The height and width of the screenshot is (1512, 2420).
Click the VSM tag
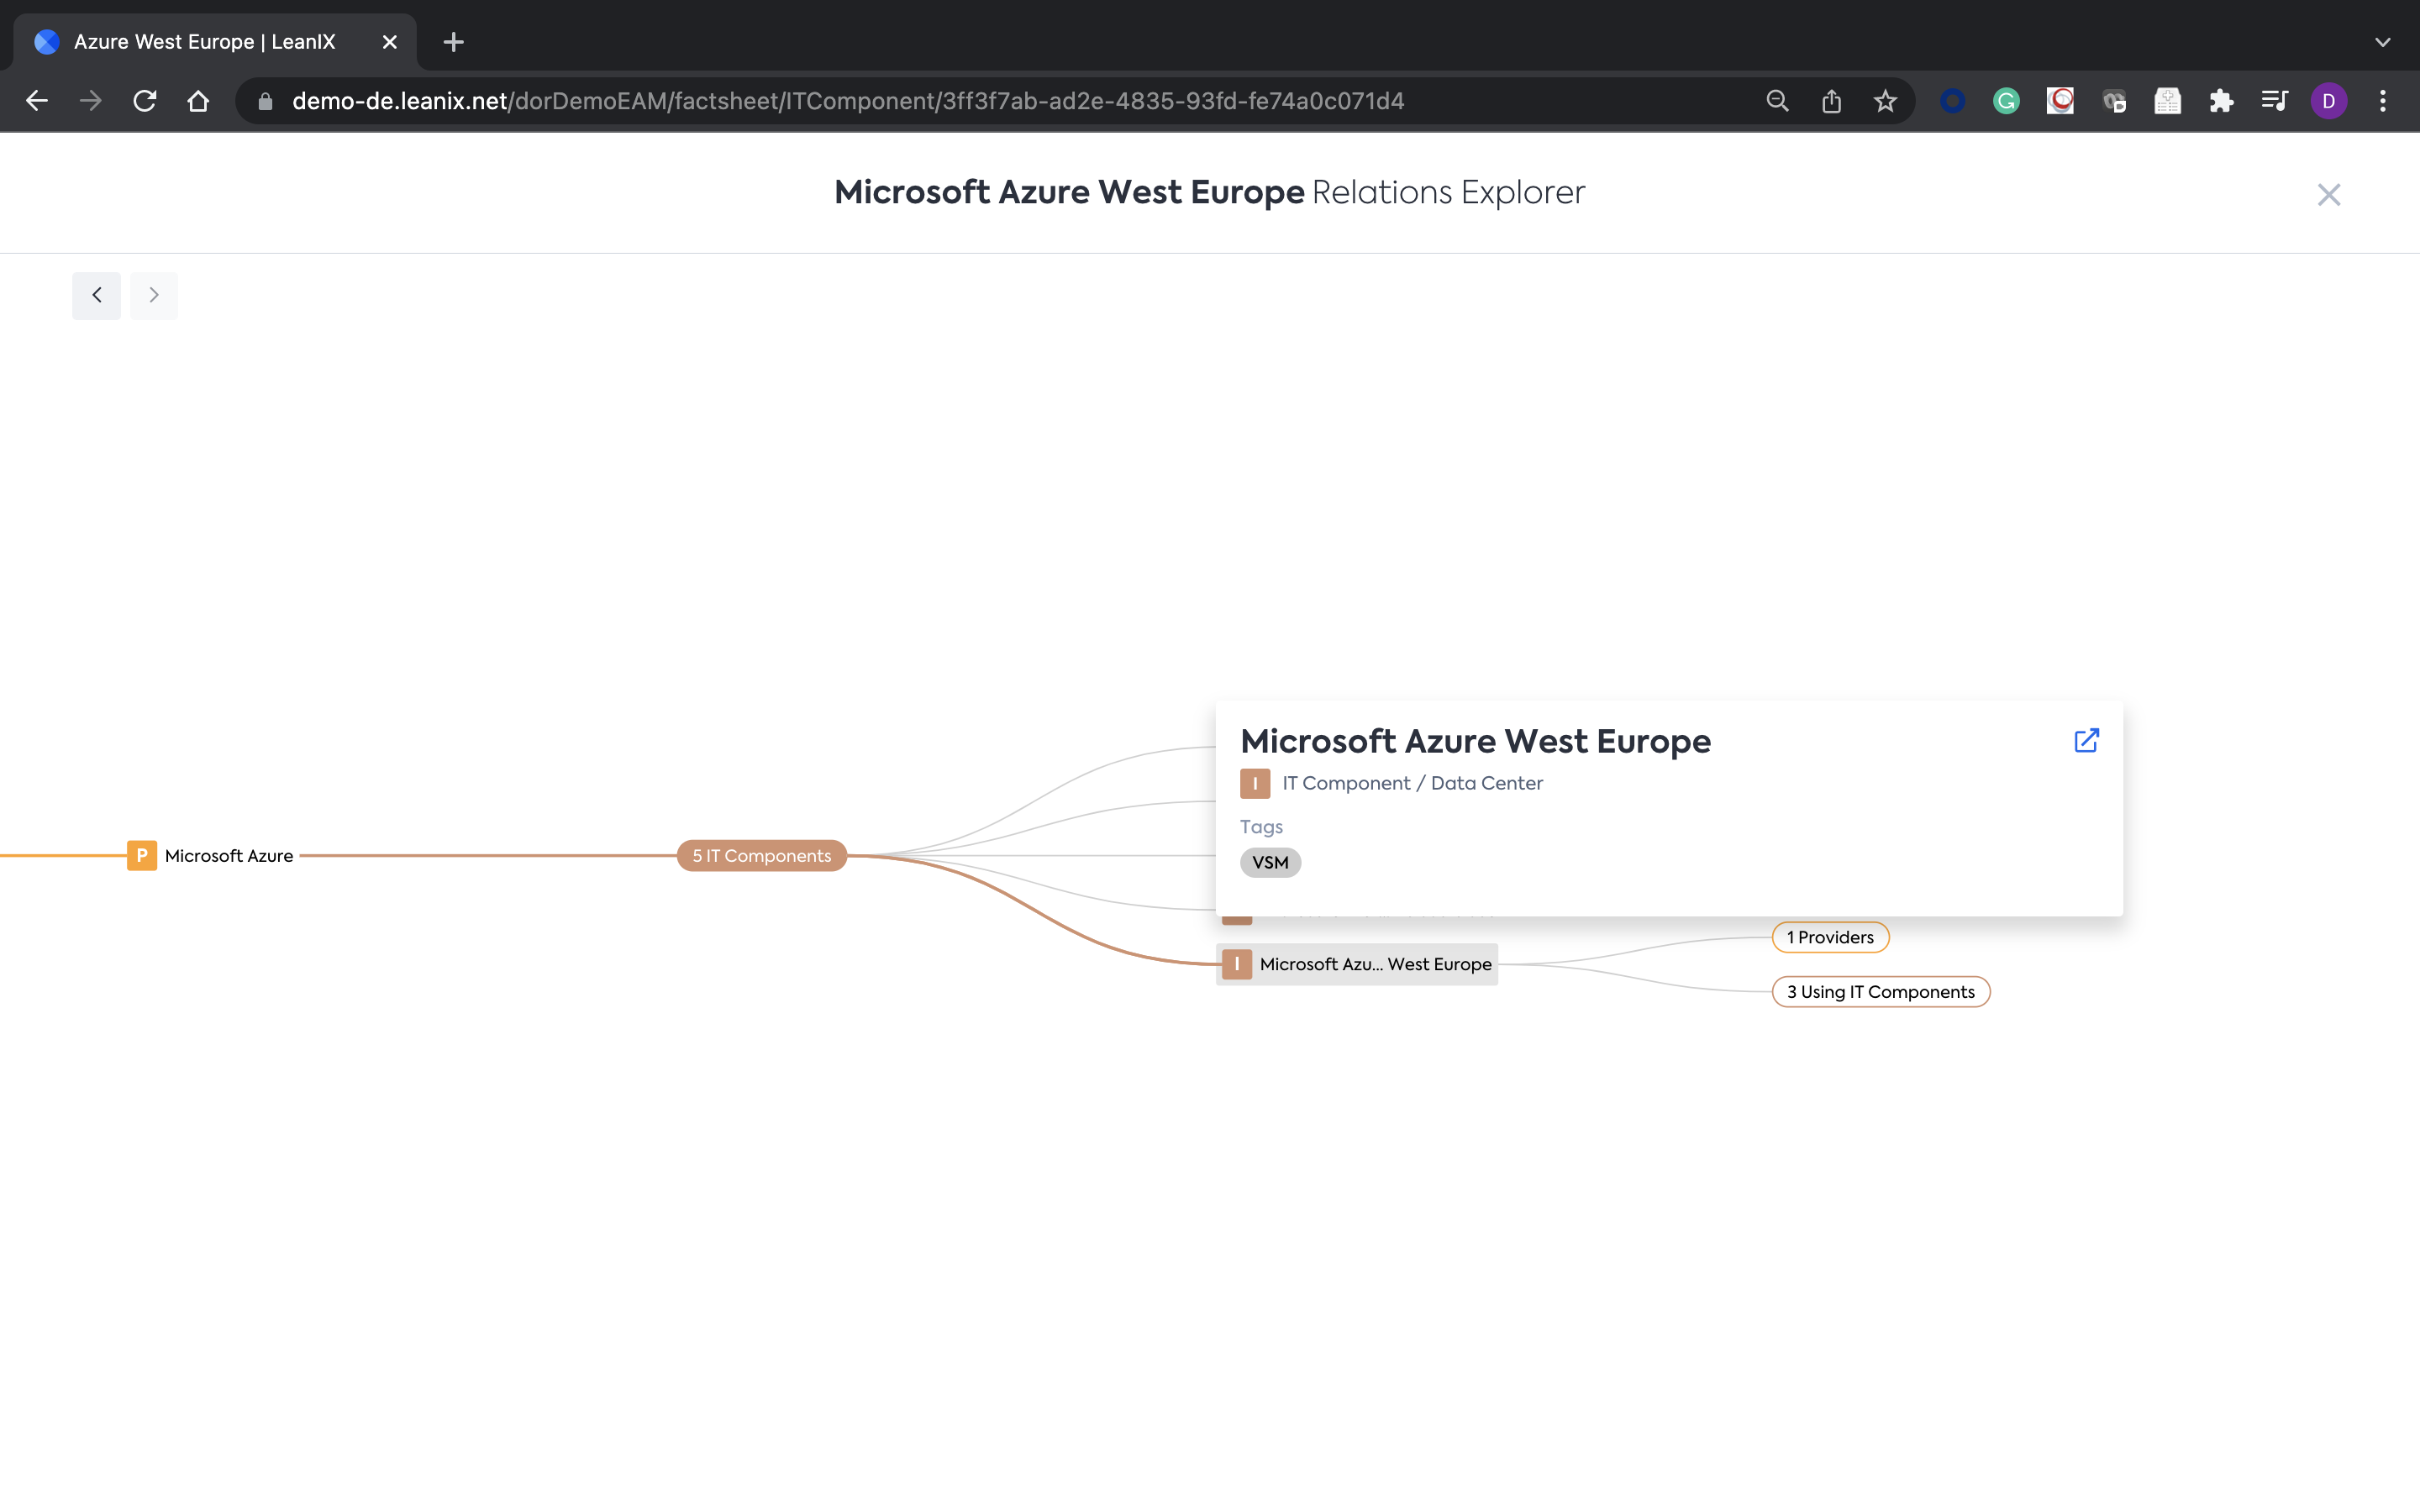coord(1270,862)
